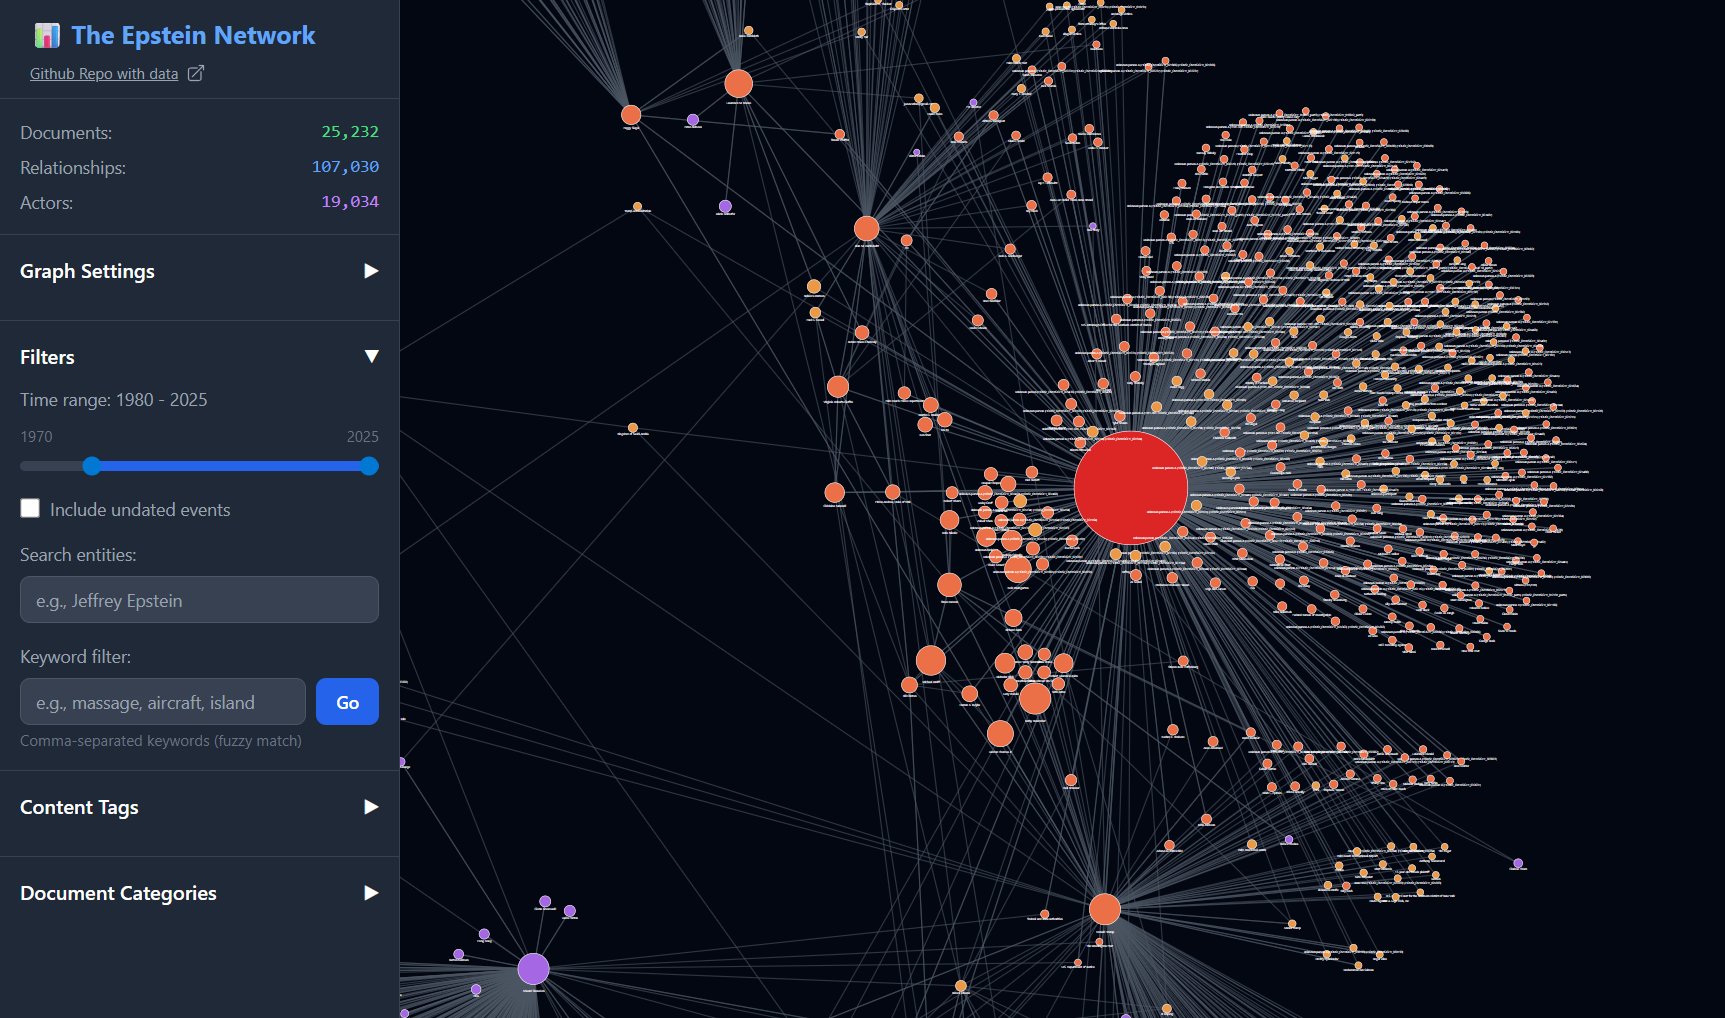Click the external link icon beside Github Repo

point(196,73)
